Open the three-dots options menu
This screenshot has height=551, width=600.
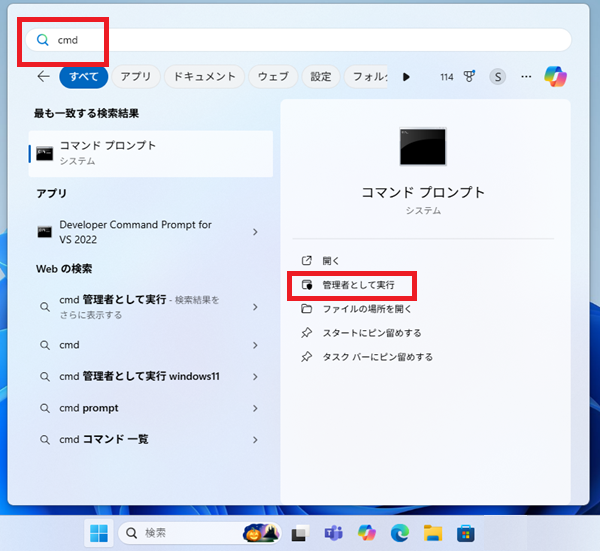pyautogui.click(x=526, y=77)
